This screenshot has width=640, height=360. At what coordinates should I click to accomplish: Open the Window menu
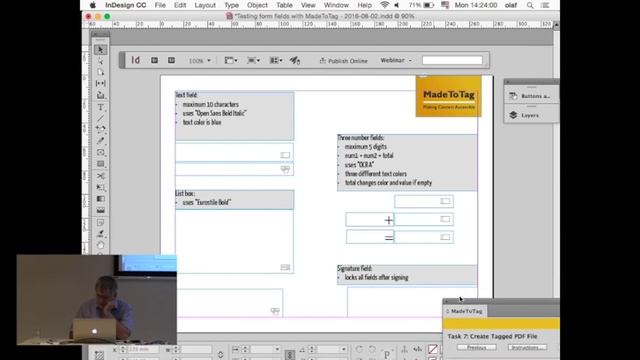(336, 5)
